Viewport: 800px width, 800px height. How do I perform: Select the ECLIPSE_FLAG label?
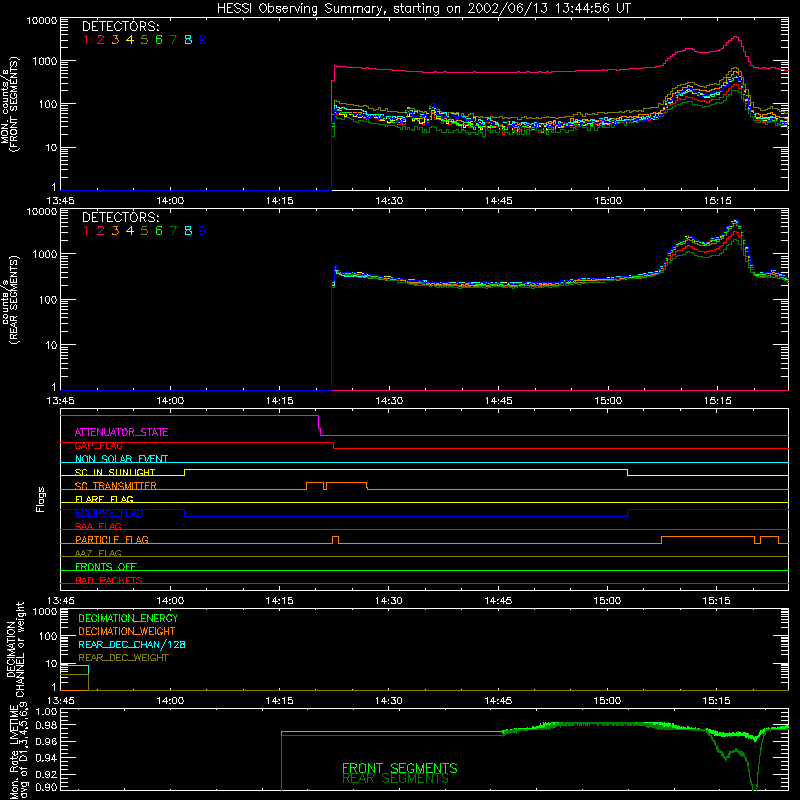coord(109,513)
